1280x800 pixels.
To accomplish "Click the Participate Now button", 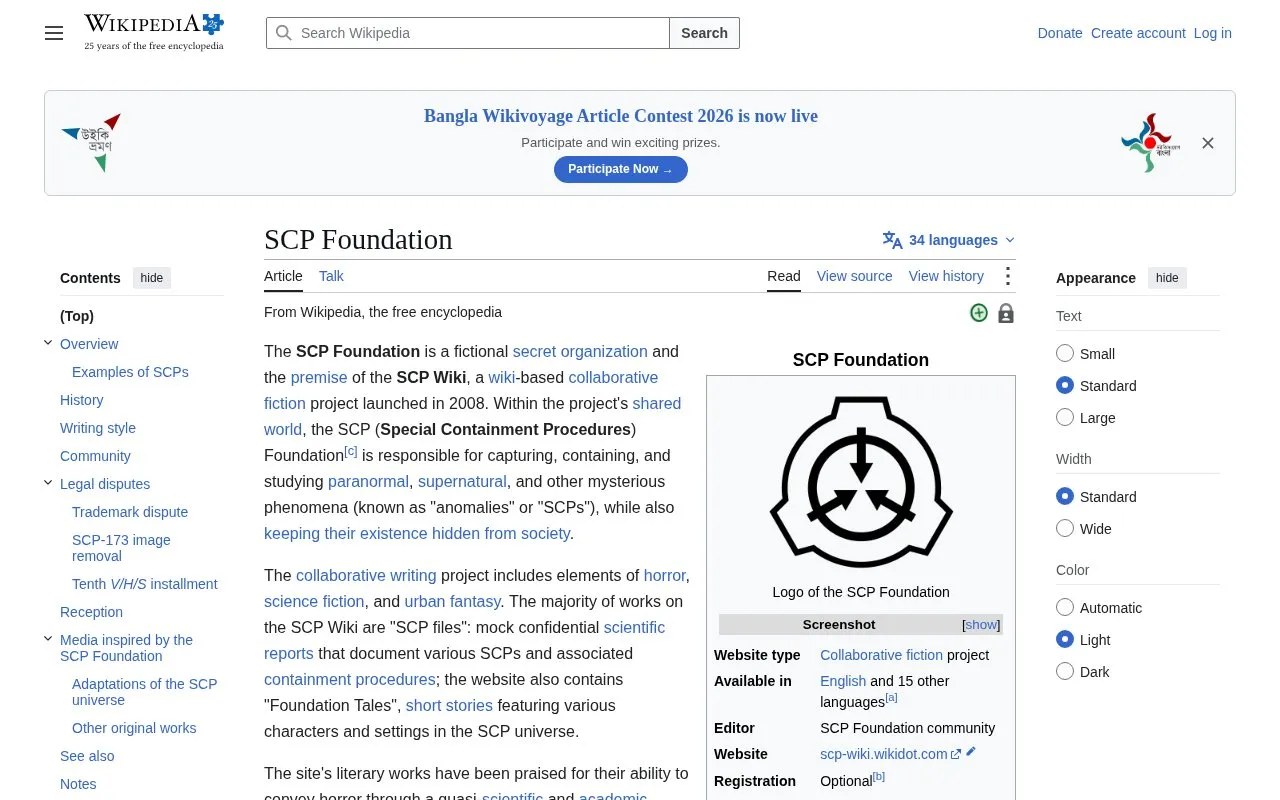I will click(x=621, y=169).
